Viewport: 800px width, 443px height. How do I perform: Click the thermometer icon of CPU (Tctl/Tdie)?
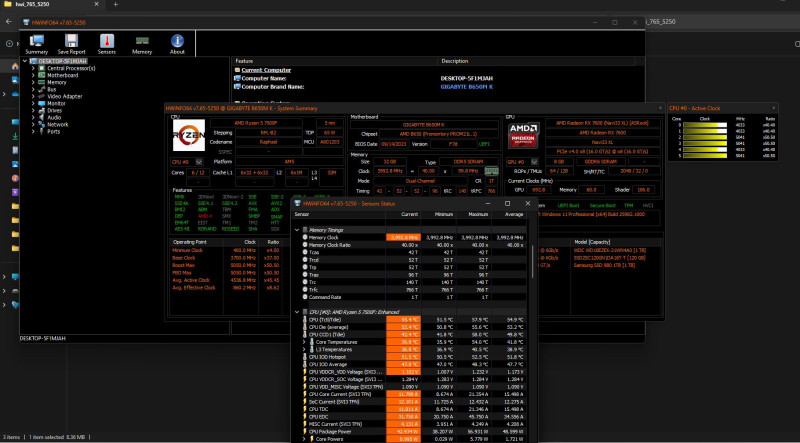tap(305, 319)
